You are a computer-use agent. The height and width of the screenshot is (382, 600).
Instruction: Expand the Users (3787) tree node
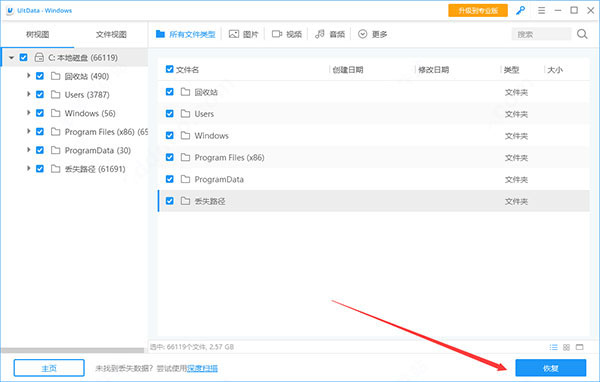point(28,94)
